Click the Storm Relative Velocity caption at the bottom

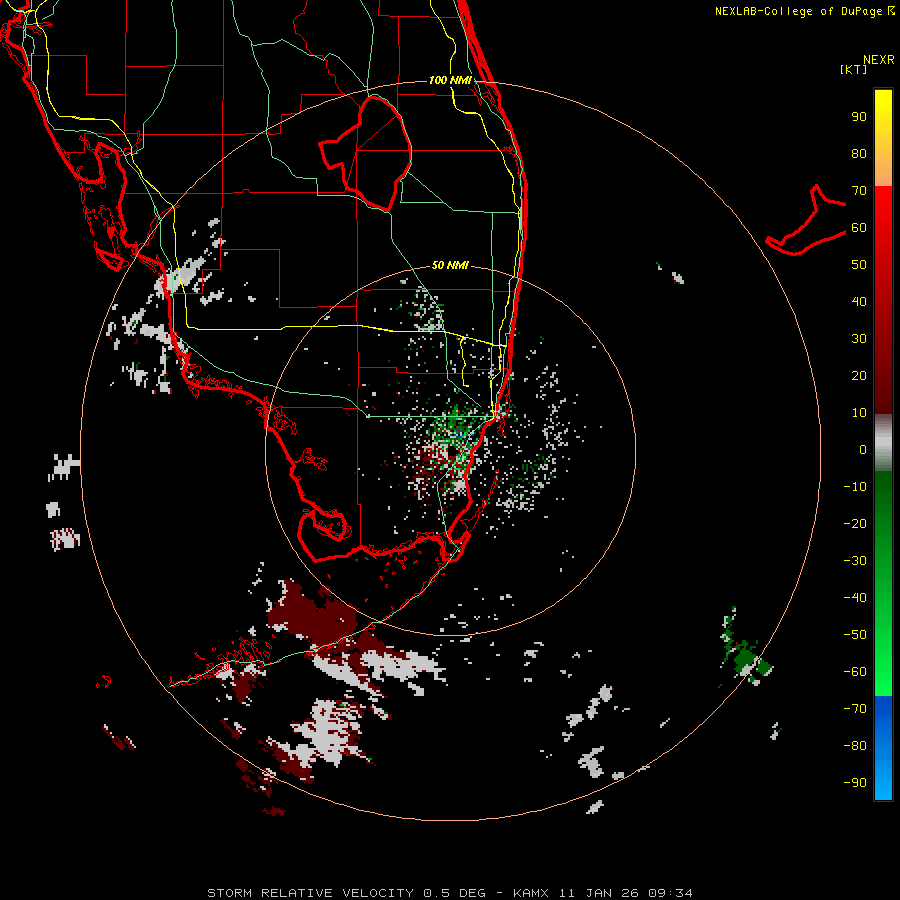(x=450, y=893)
